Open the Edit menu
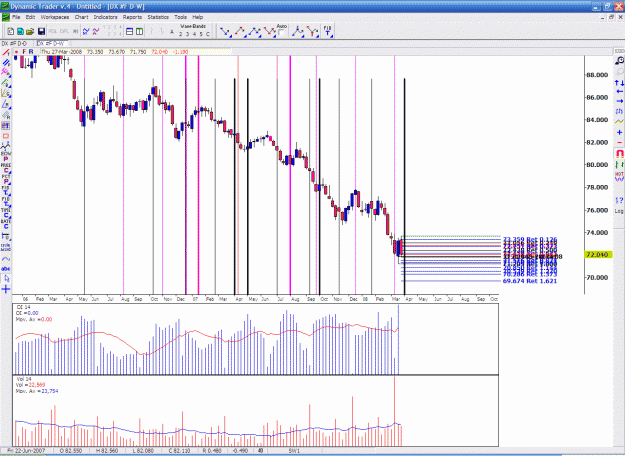This screenshot has height=456, width=625. tap(30, 17)
